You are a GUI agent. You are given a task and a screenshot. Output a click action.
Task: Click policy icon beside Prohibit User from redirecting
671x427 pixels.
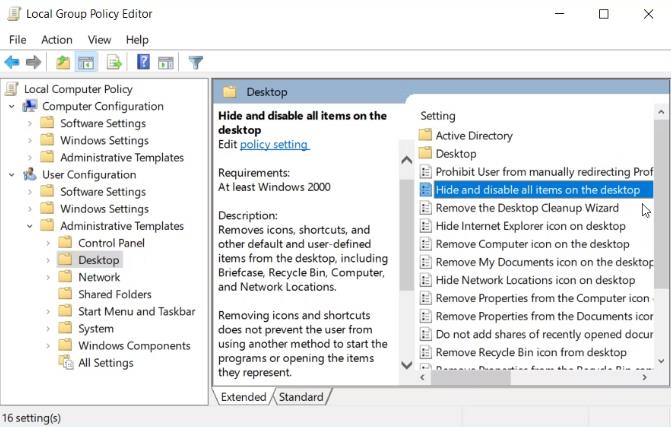click(x=425, y=172)
